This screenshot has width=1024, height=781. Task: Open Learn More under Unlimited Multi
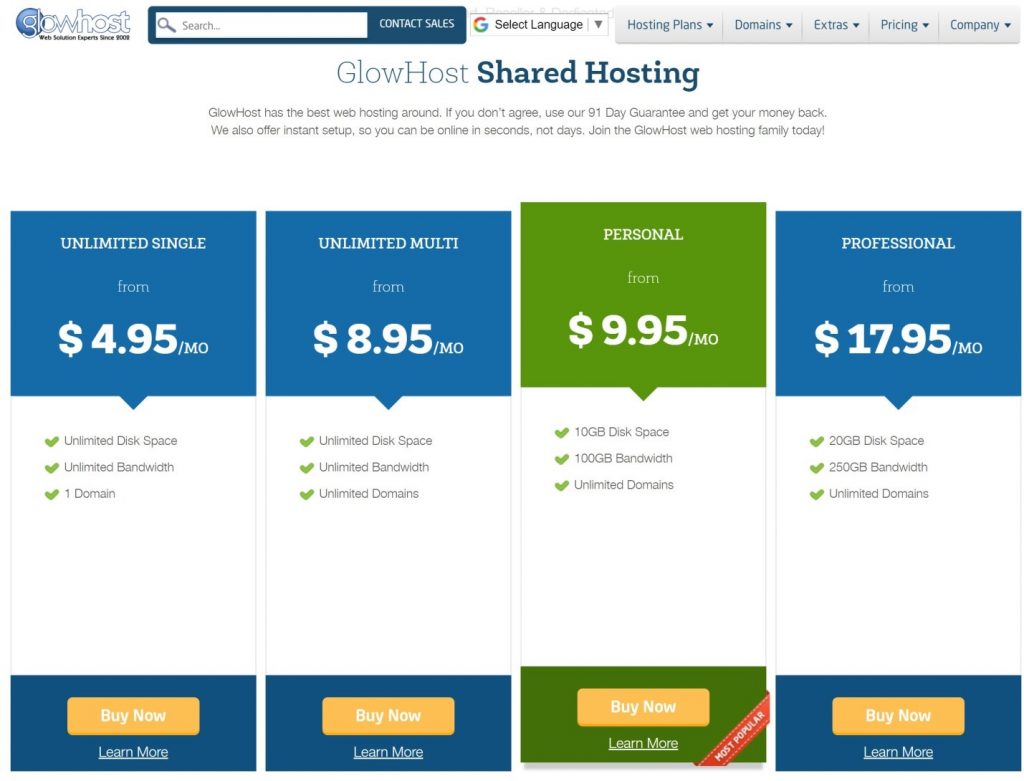(388, 752)
